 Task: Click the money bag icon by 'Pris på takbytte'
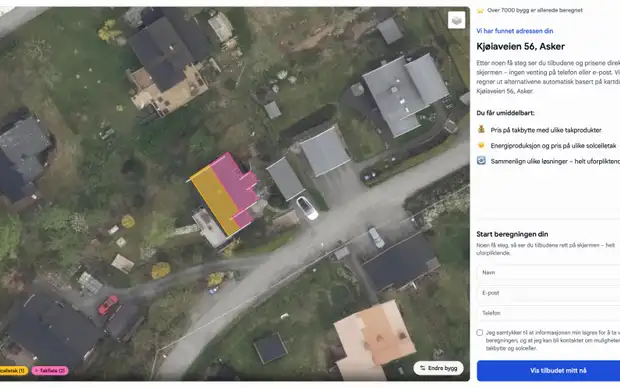(481, 129)
